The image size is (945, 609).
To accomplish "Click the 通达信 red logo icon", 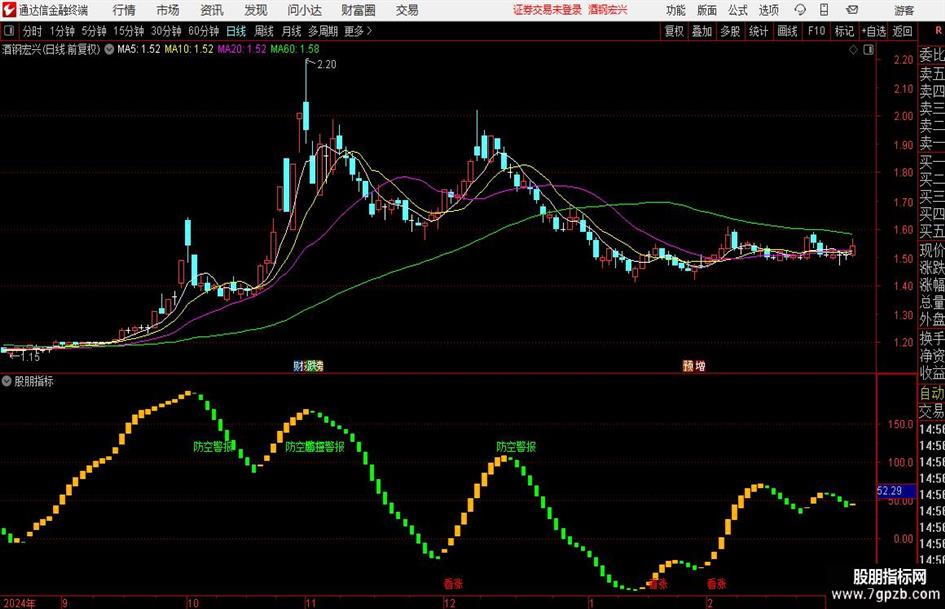I will point(9,10).
